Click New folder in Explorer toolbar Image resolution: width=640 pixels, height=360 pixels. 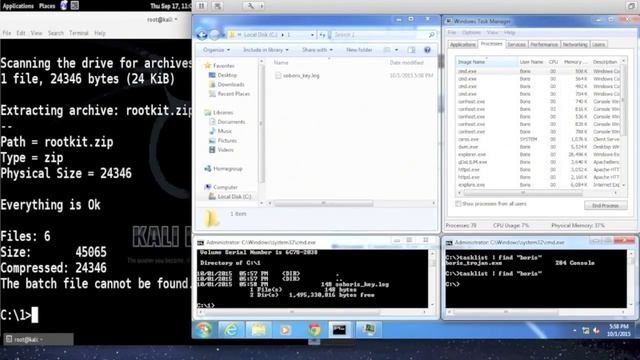[359, 50]
